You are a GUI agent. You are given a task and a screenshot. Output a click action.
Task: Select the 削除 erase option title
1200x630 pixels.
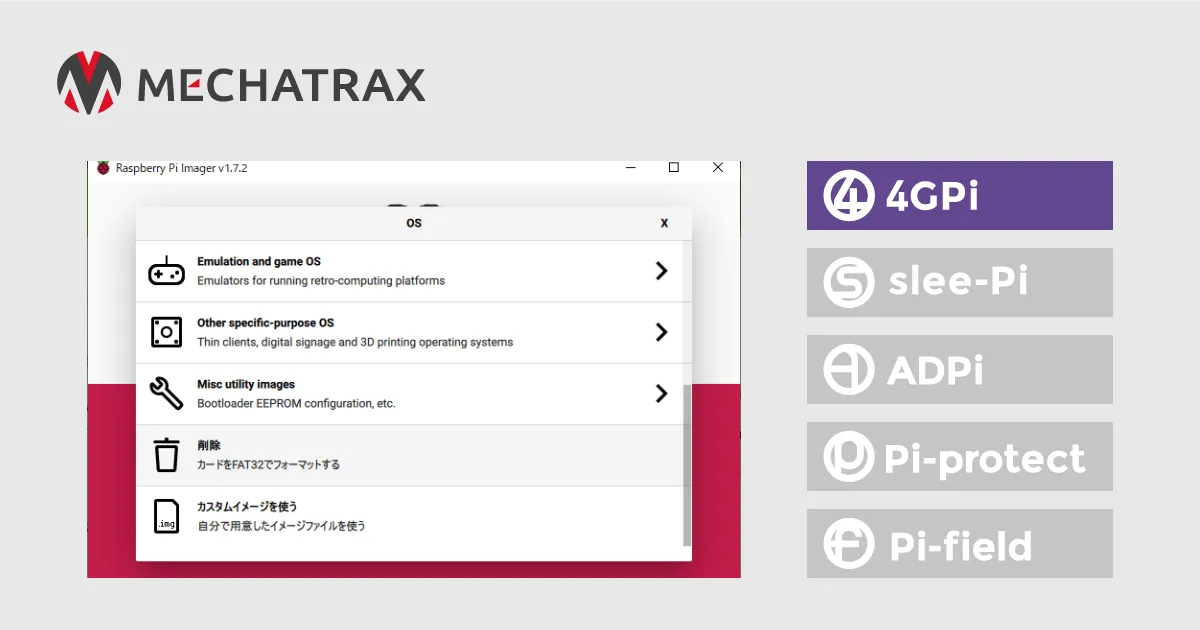point(209,445)
